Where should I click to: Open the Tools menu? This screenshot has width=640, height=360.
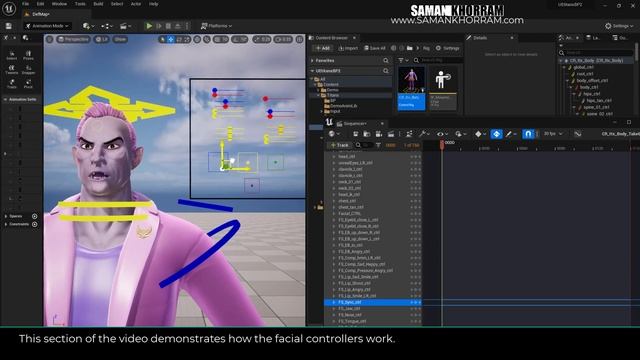[80, 4]
